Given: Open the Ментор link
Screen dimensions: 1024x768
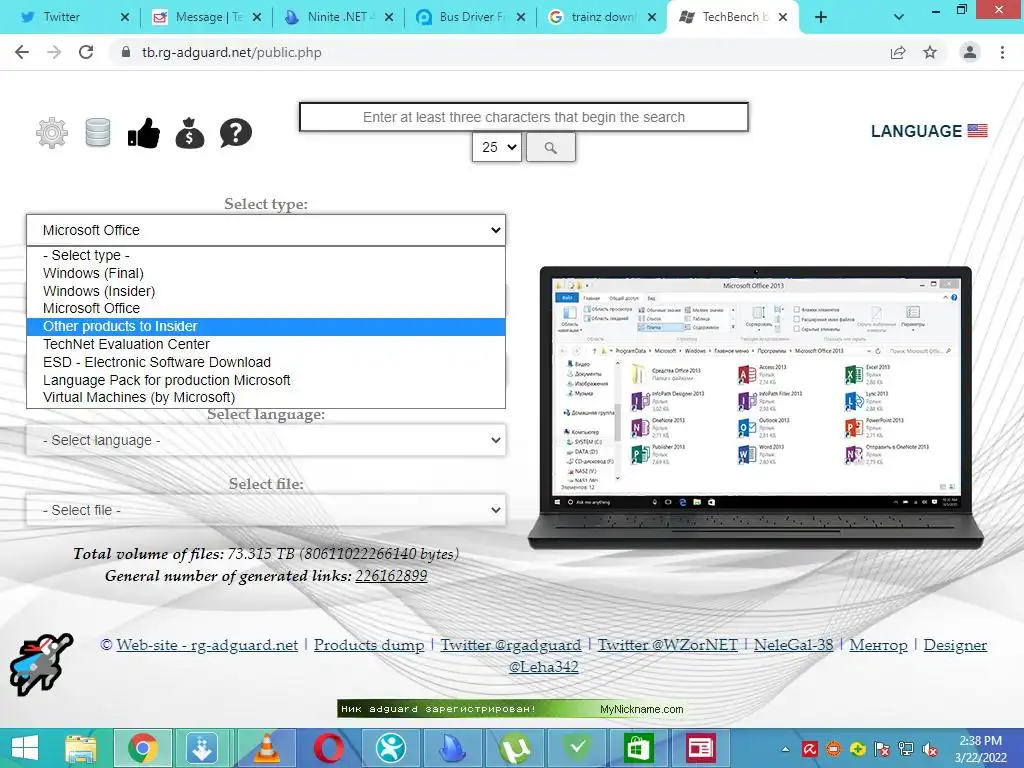Looking at the screenshot, I should pos(878,645).
